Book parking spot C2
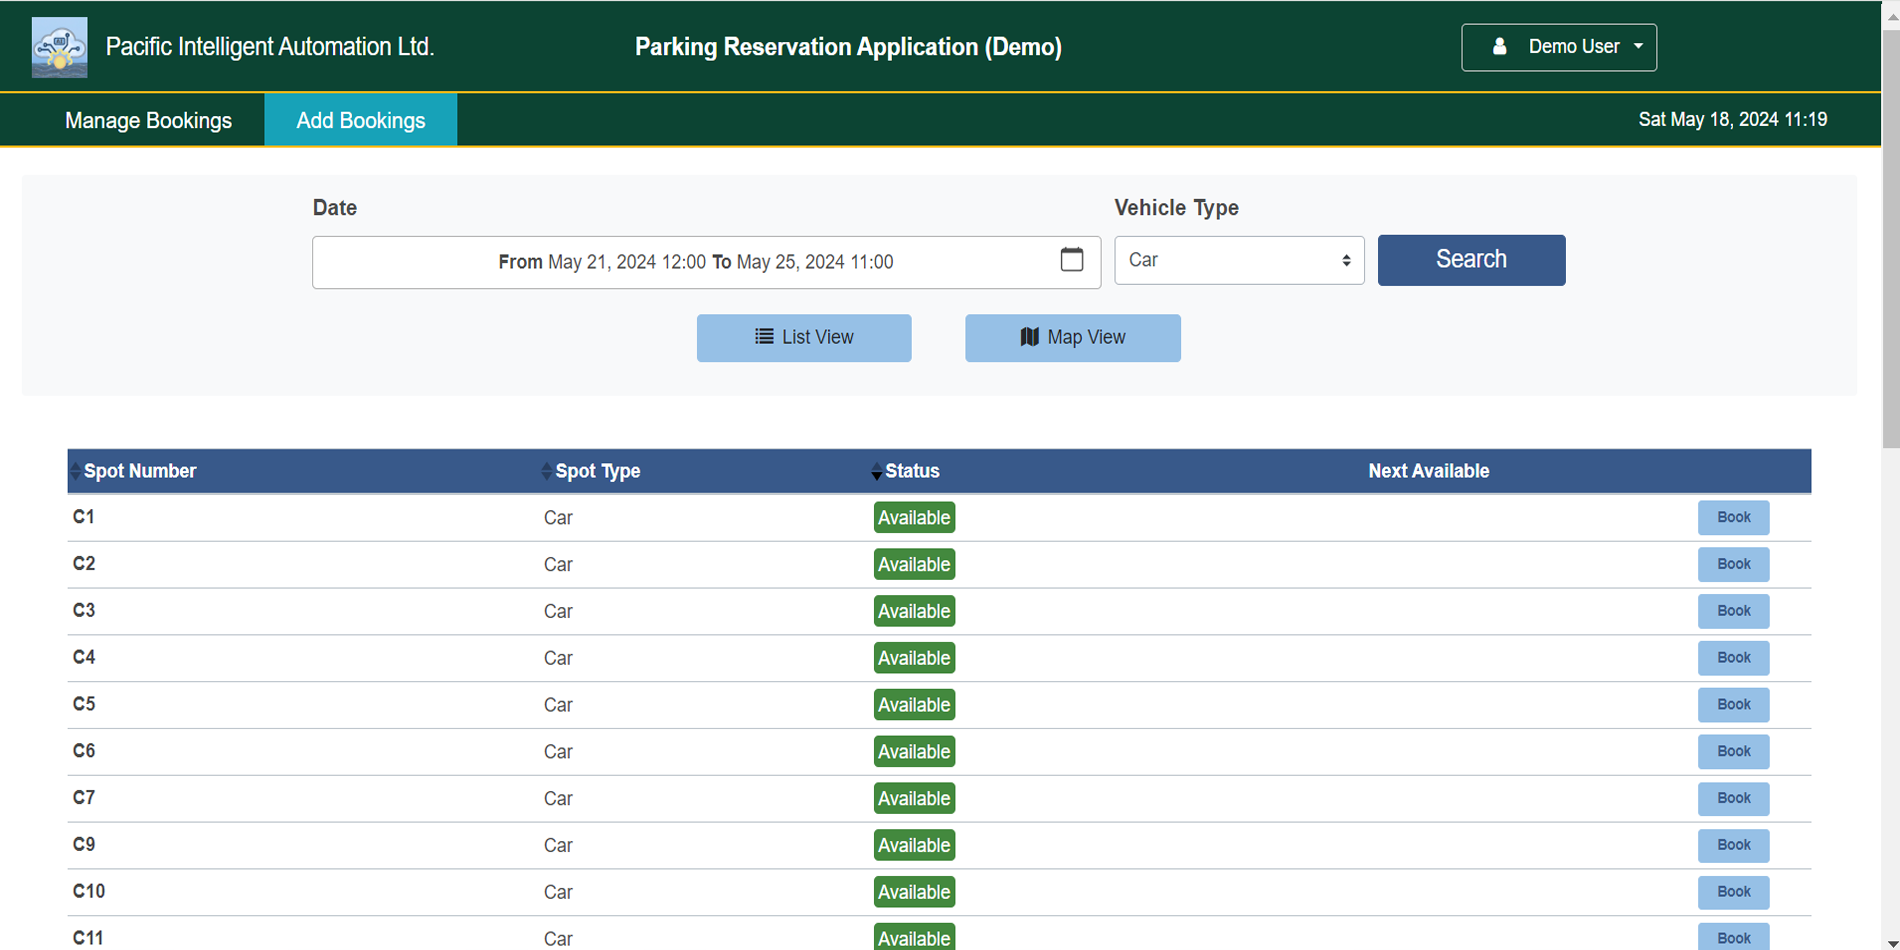 1733,564
